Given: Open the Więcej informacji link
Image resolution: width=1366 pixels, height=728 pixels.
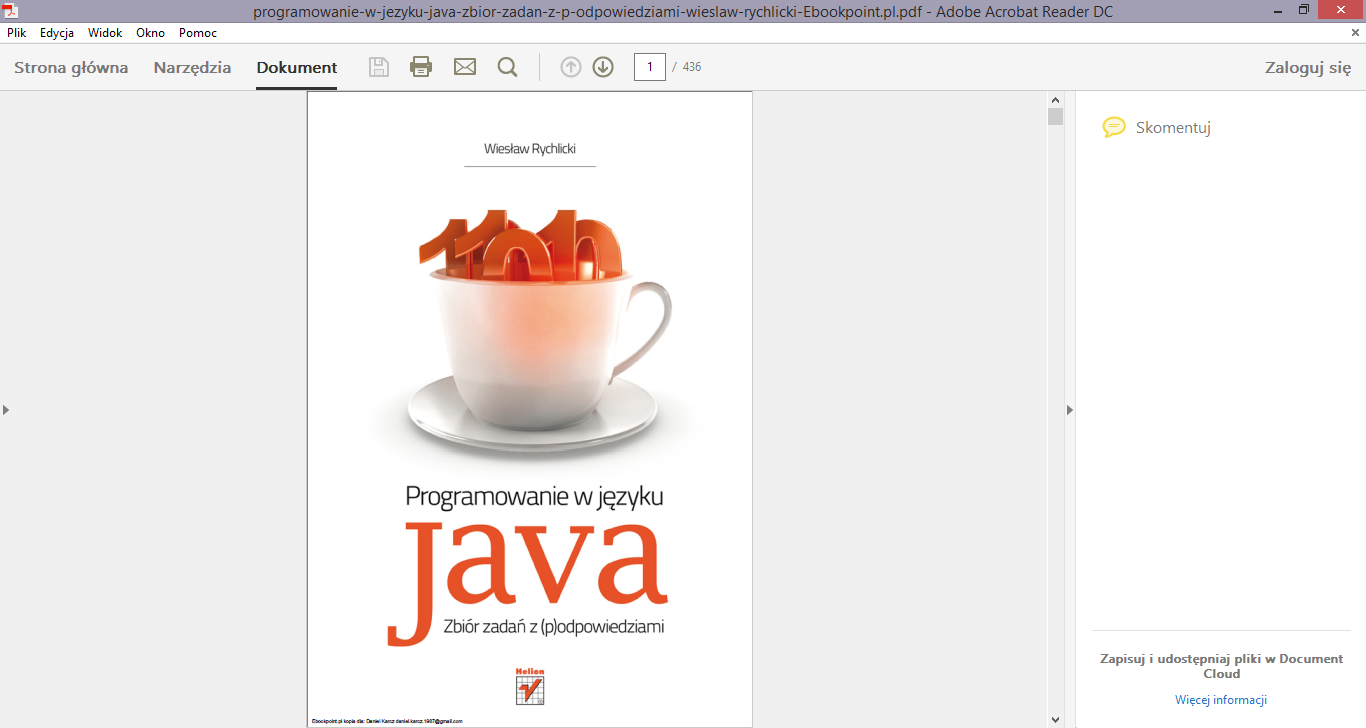Looking at the screenshot, I should (1220, 700).
